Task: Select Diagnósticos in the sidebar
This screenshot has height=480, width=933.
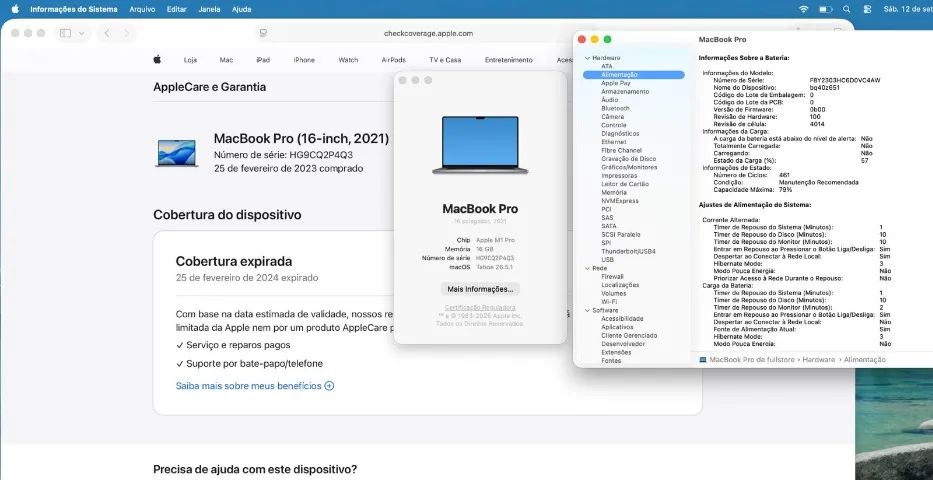Action: click(620, 134)
